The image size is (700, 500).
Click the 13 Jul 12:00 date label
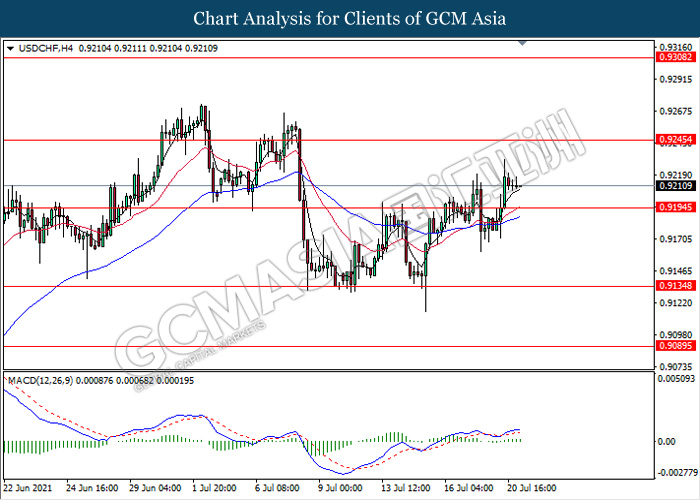tap(406, 488)
